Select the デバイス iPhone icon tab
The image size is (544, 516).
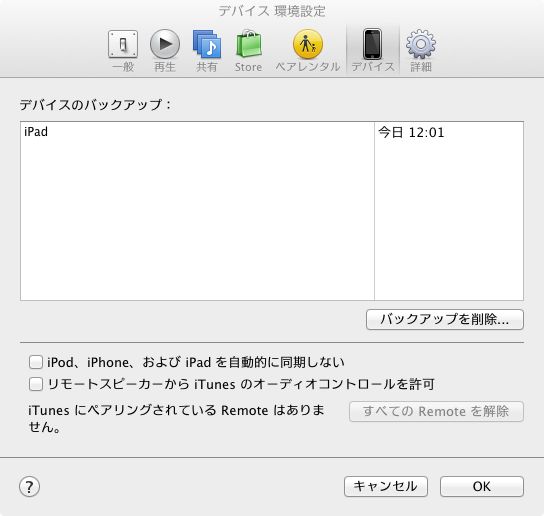tap(373, 51)
